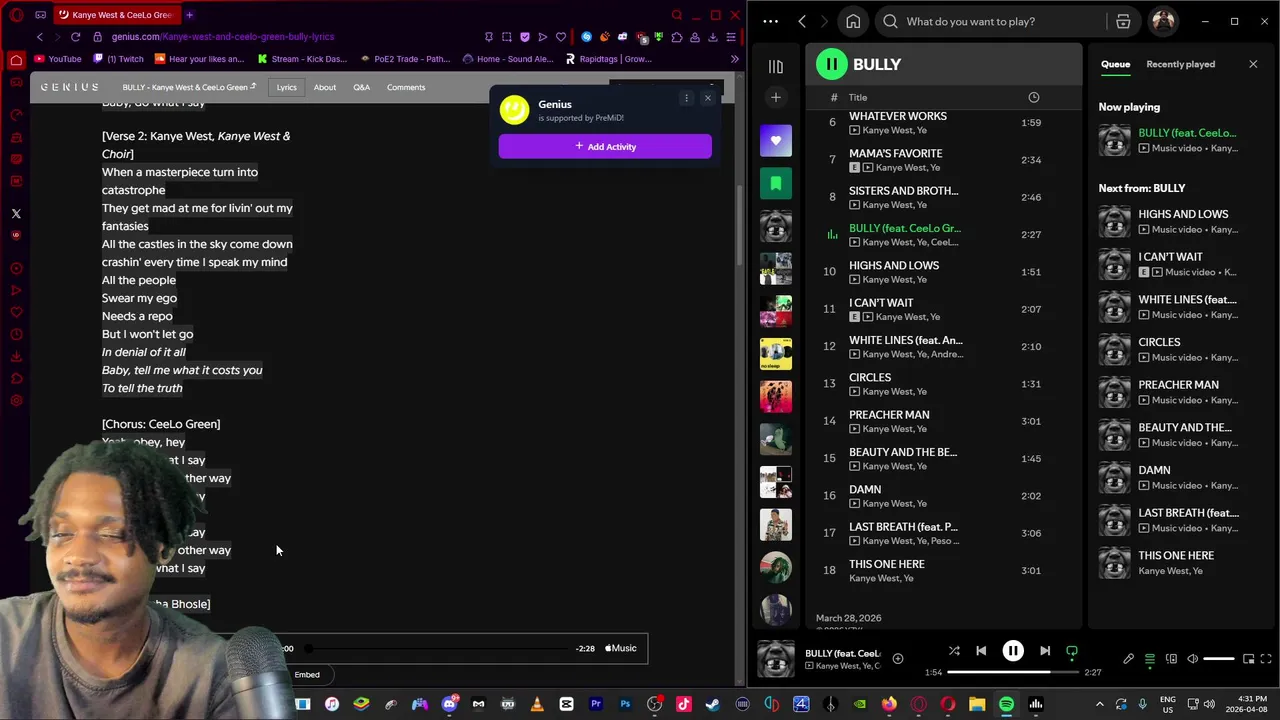1280x720 pixels.
Task: Show more bookmarks chevron
Action: (735, 59)
